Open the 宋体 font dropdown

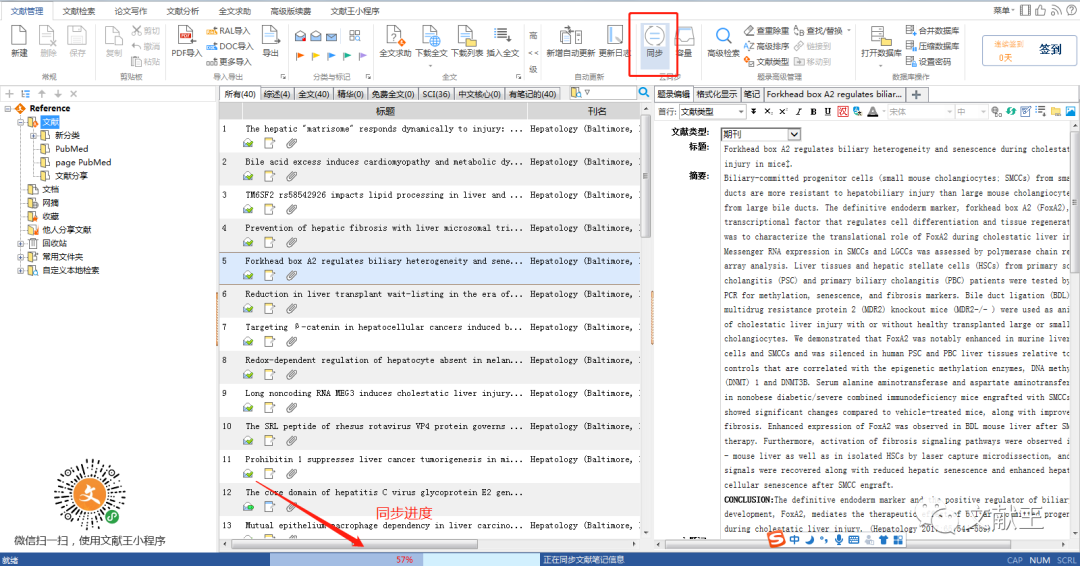click(920, 112)
